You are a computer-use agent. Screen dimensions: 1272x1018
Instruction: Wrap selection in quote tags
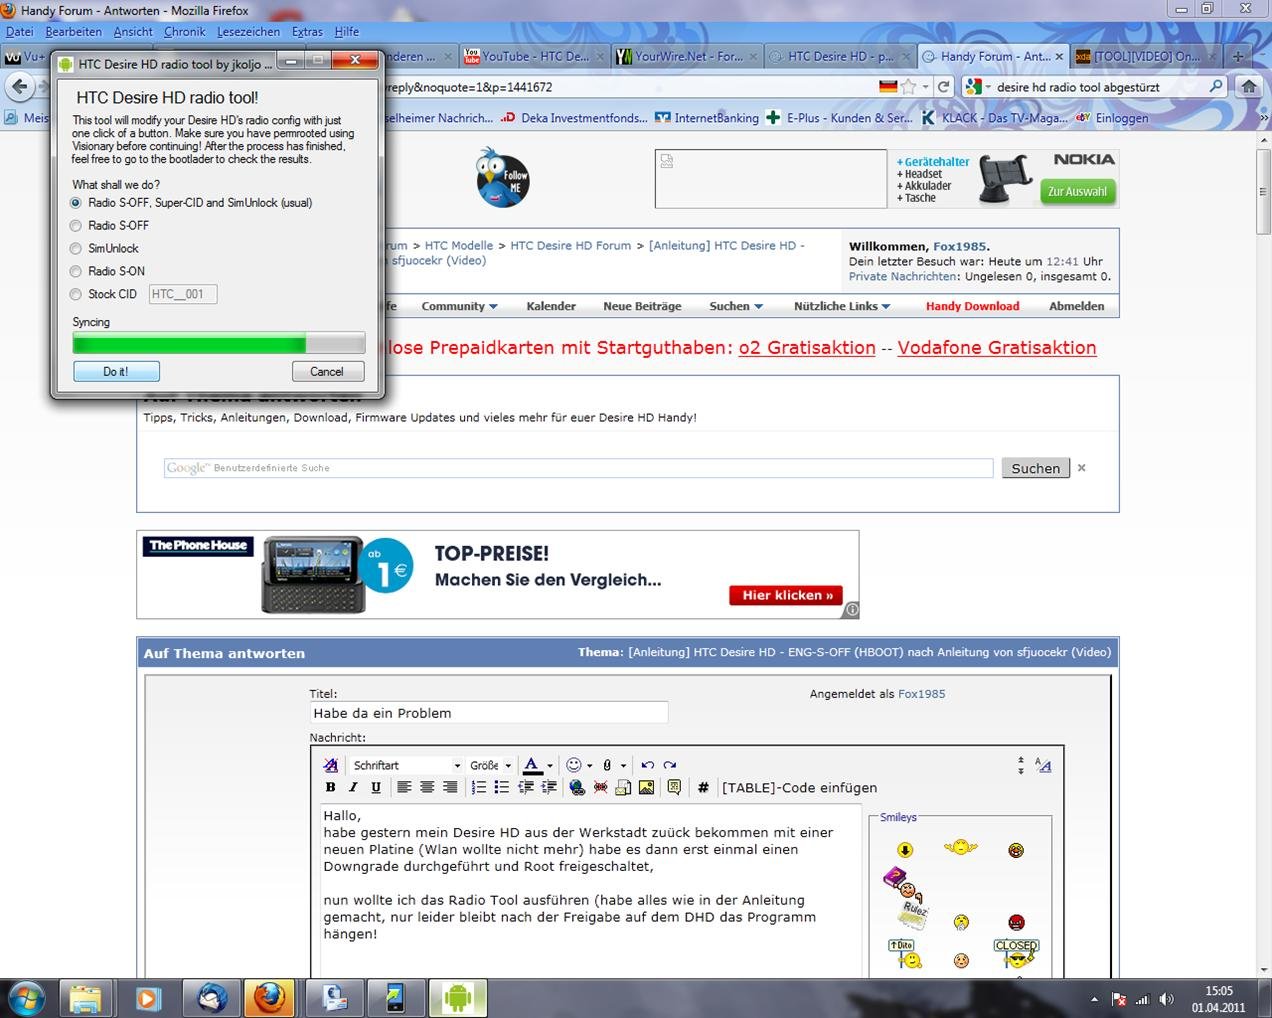coord(674,788)
